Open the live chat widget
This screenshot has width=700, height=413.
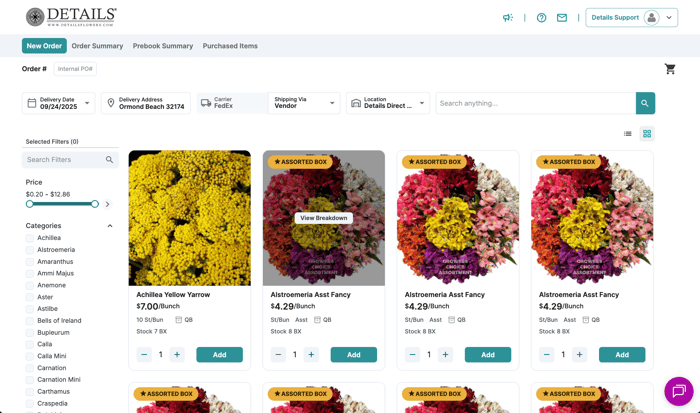[678, 391]
